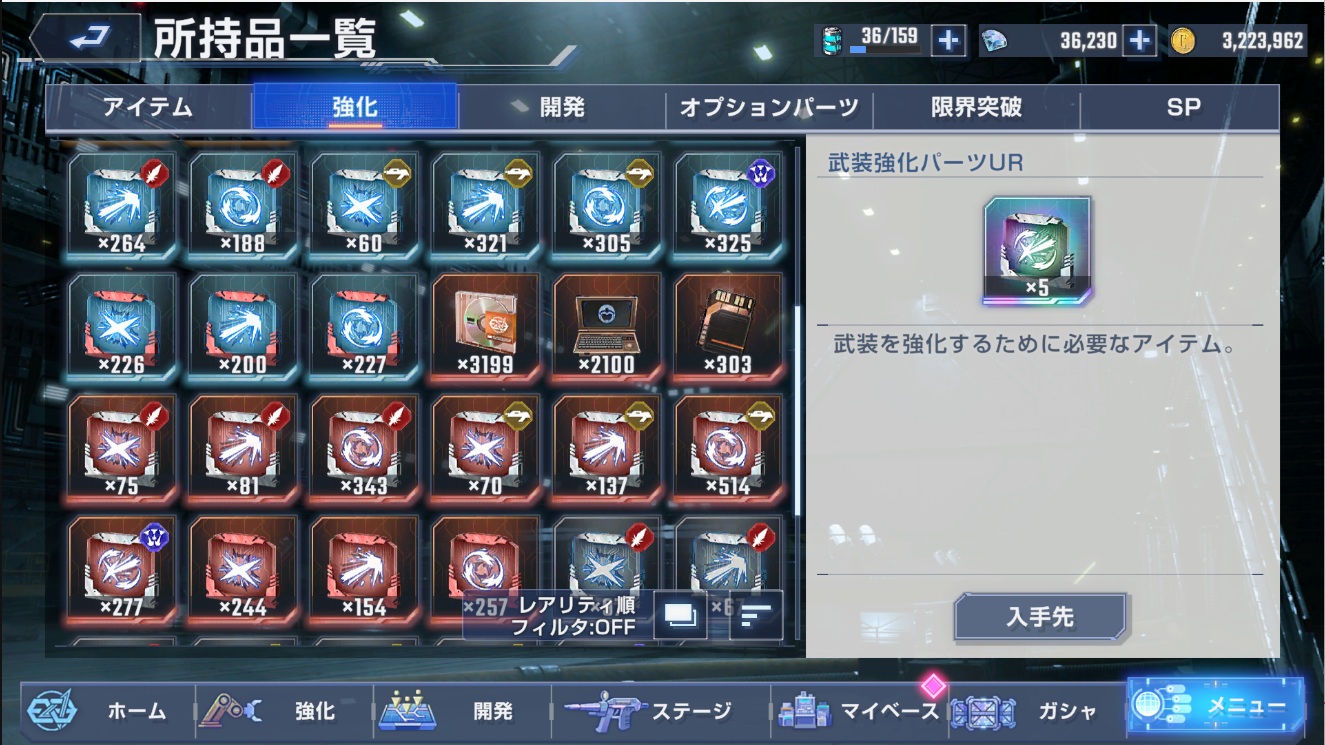Image resolution: width=1325 pixels, height=745 pixels.
Task: Toggle the list view mode icon
Action: click(x=680, y=614)
